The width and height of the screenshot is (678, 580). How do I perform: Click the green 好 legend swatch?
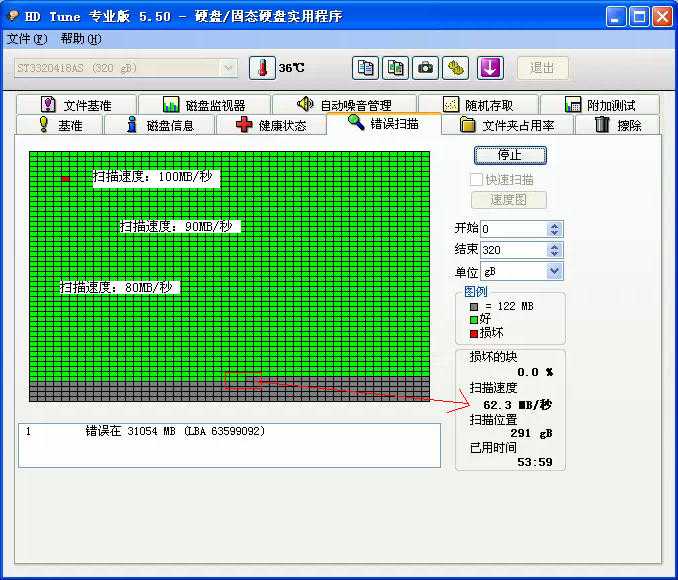[x=474, y=320]
